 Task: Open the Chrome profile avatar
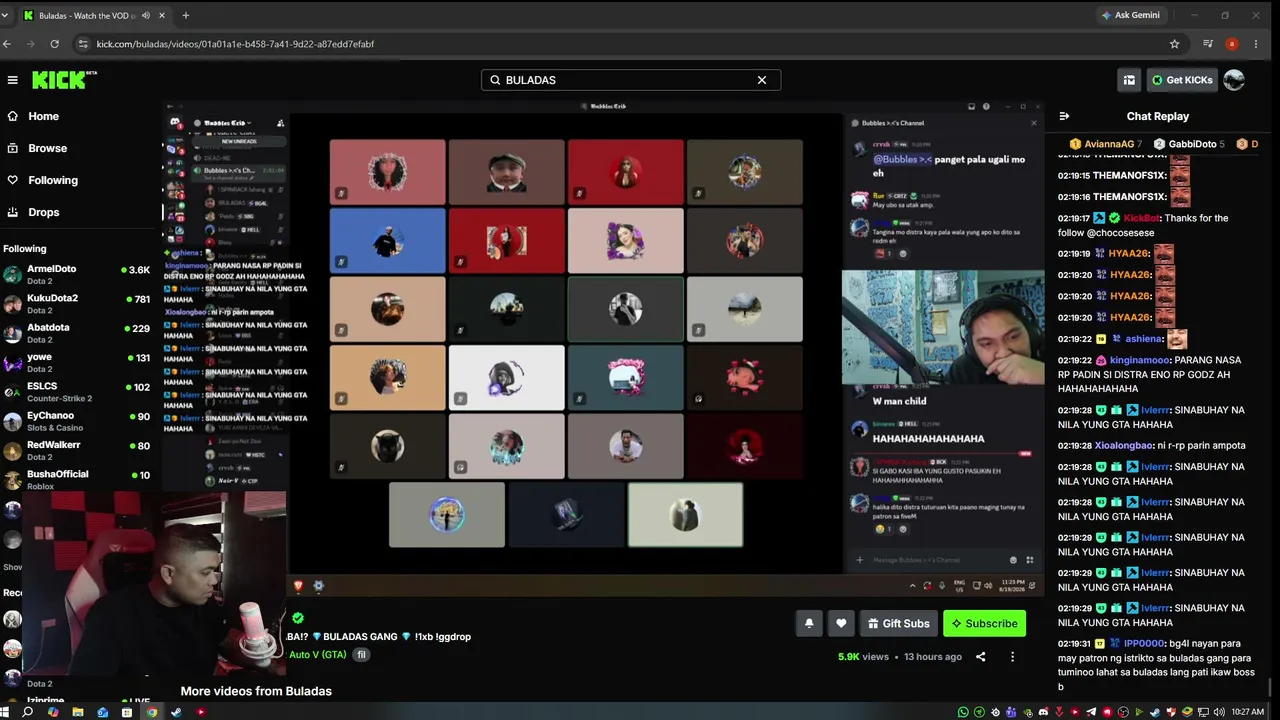1232,44
